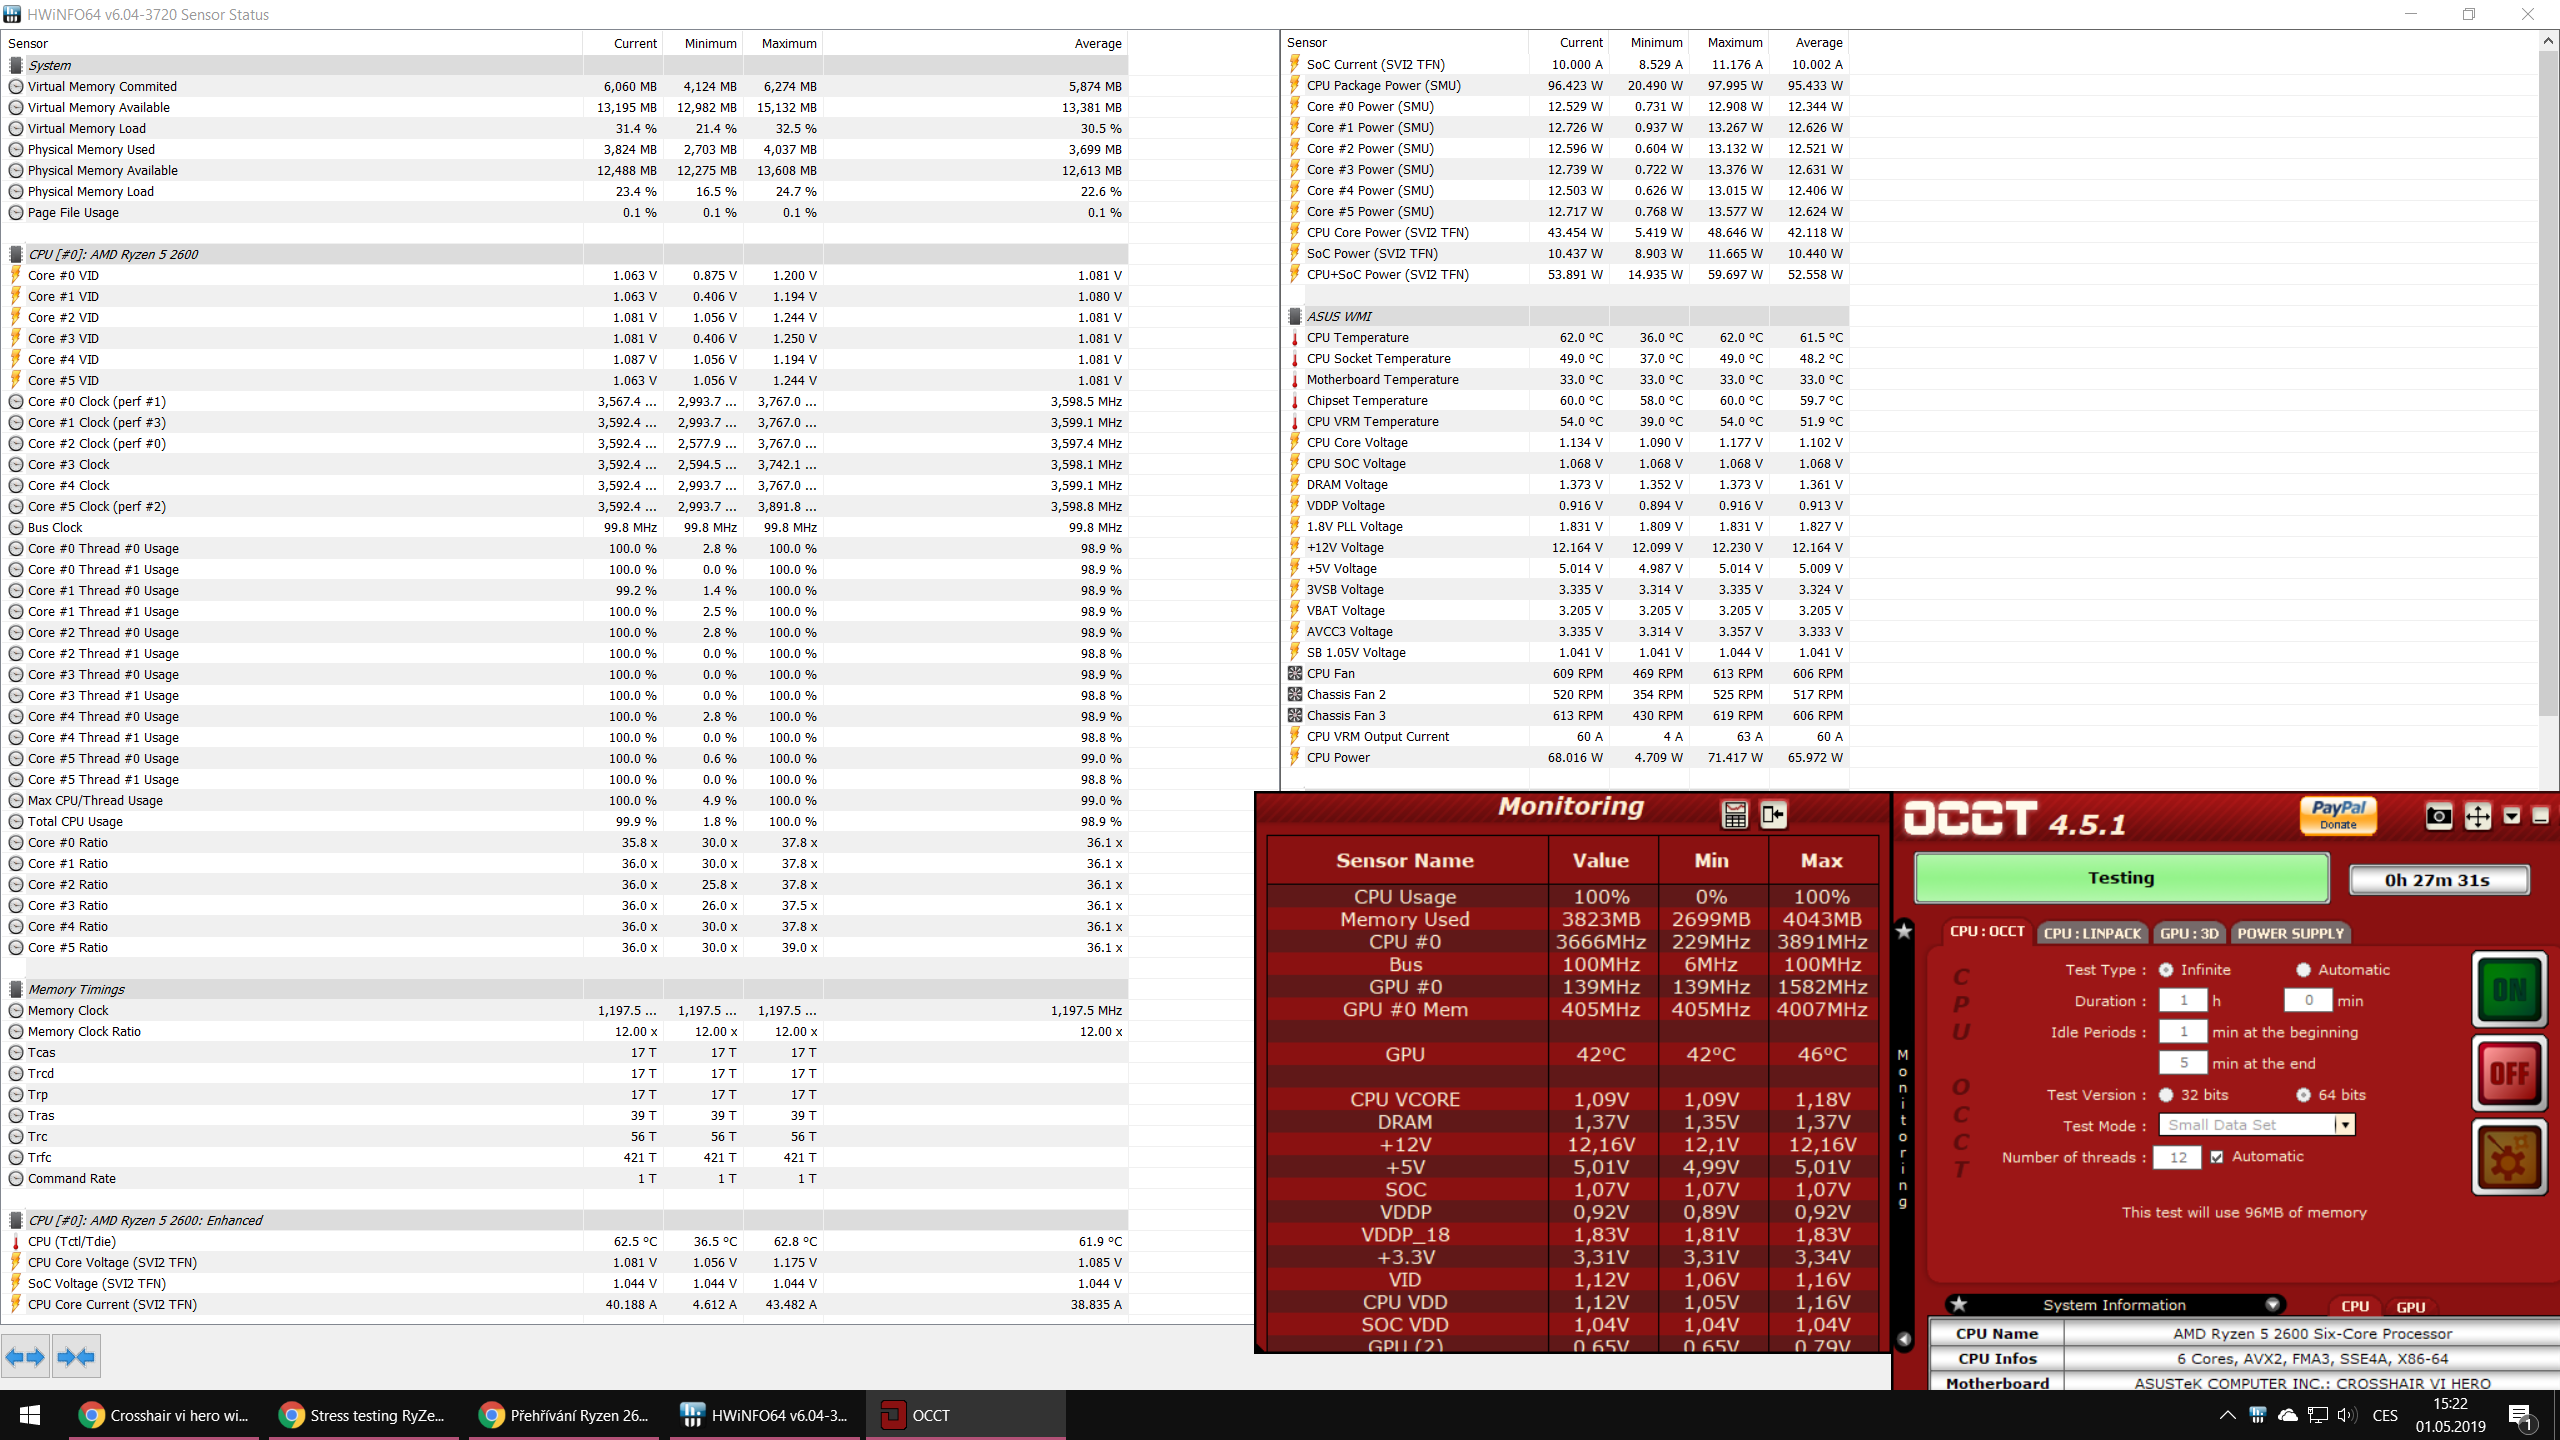Open the Test Mode dropdown
Screen dimensions: 2560x1440
tap(2344, 1125)
